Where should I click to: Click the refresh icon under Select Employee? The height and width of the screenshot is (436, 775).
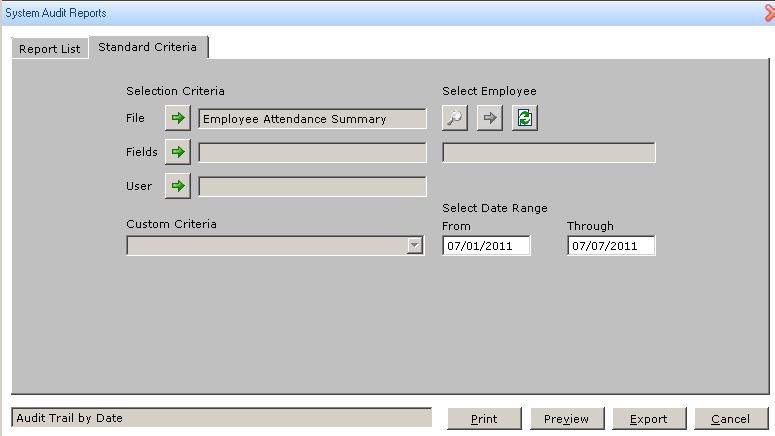coord(525,119)
